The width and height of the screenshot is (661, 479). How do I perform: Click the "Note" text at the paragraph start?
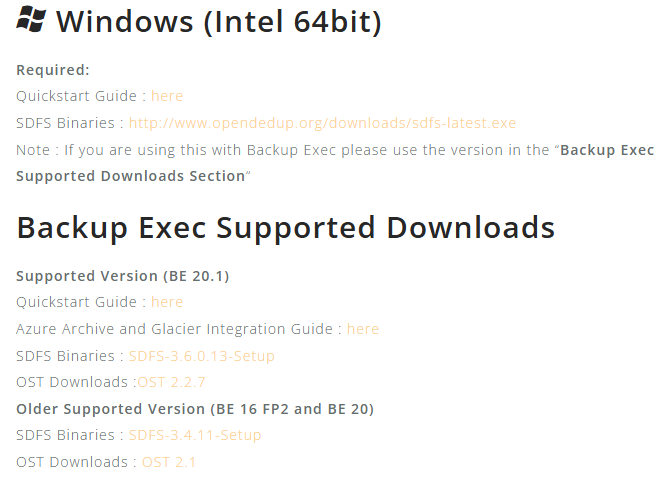(33, 150)
